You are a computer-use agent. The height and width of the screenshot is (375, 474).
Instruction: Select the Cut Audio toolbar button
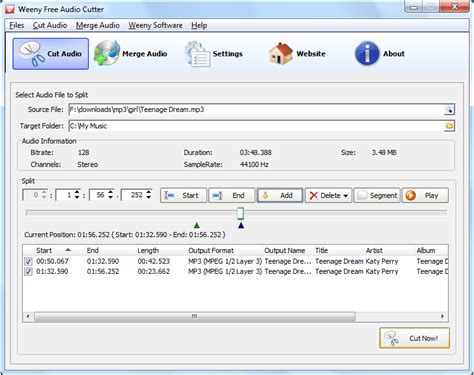[x=51, y=54]
